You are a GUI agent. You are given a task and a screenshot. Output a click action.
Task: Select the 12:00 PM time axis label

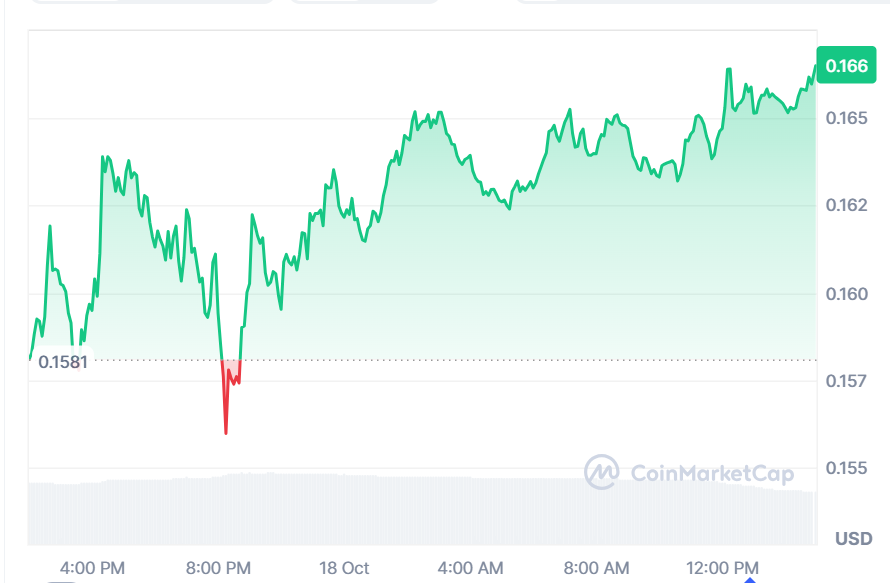[x=722, y=568]
